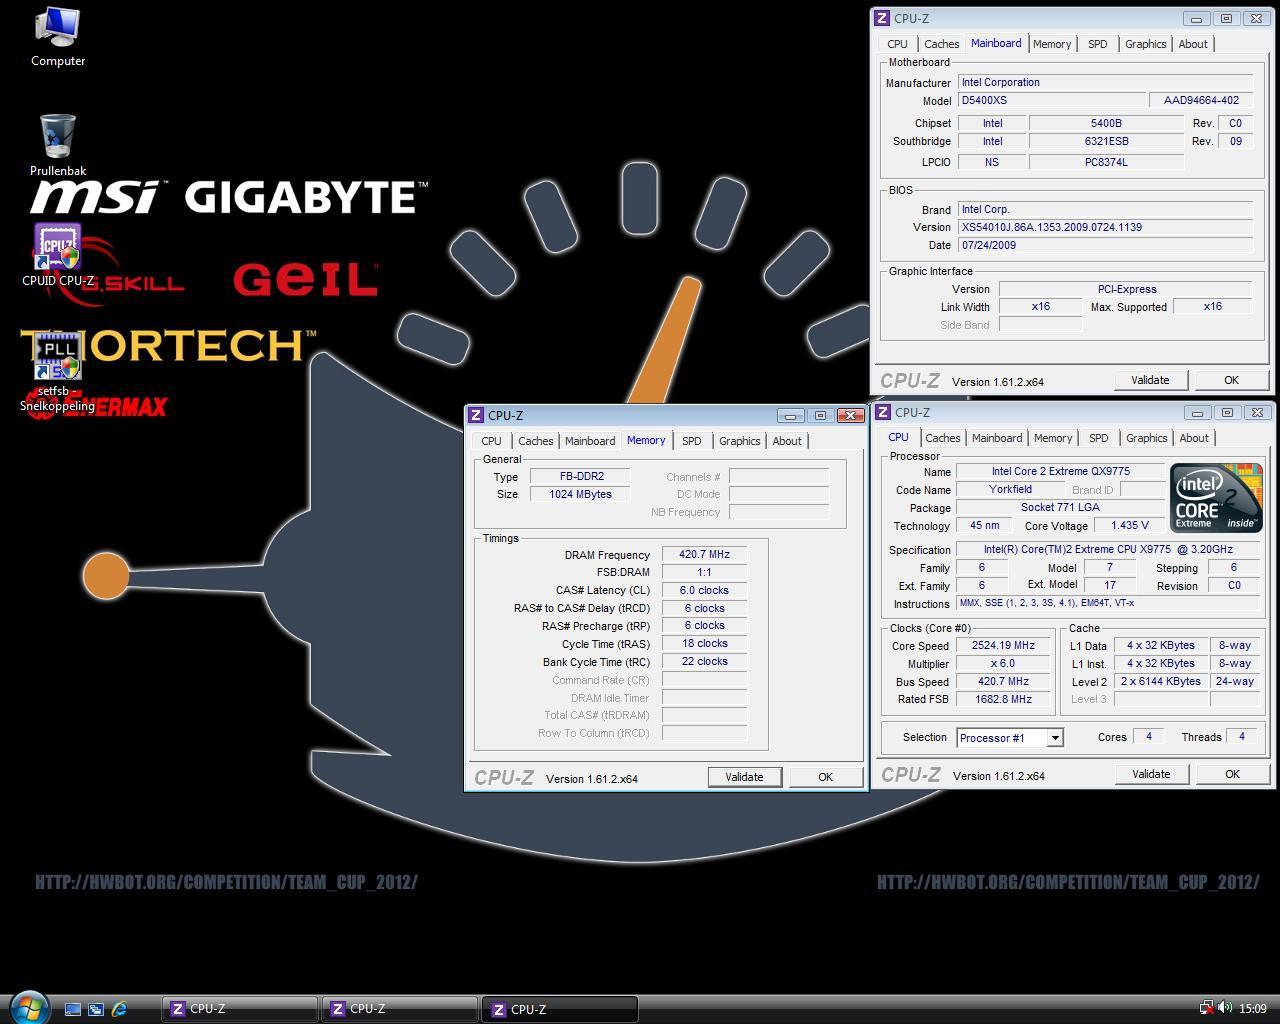The image size is (1280, 1024).
Task: Switch to CPU tab in Mainboard window
Action: pyautogui.click(x=897, y=44)
